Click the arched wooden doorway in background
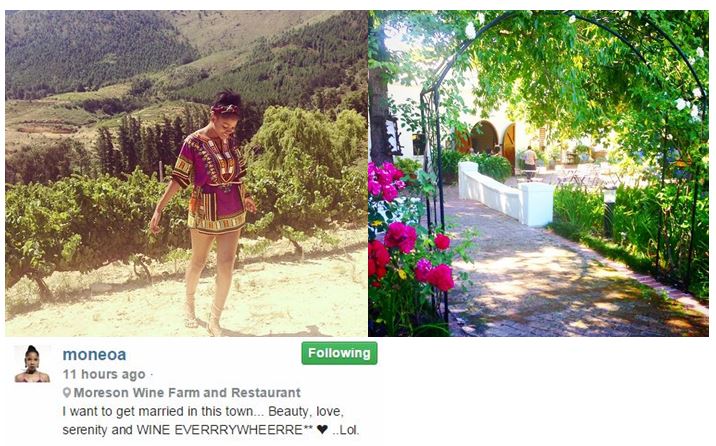The image size is (716, 446). 509,144
